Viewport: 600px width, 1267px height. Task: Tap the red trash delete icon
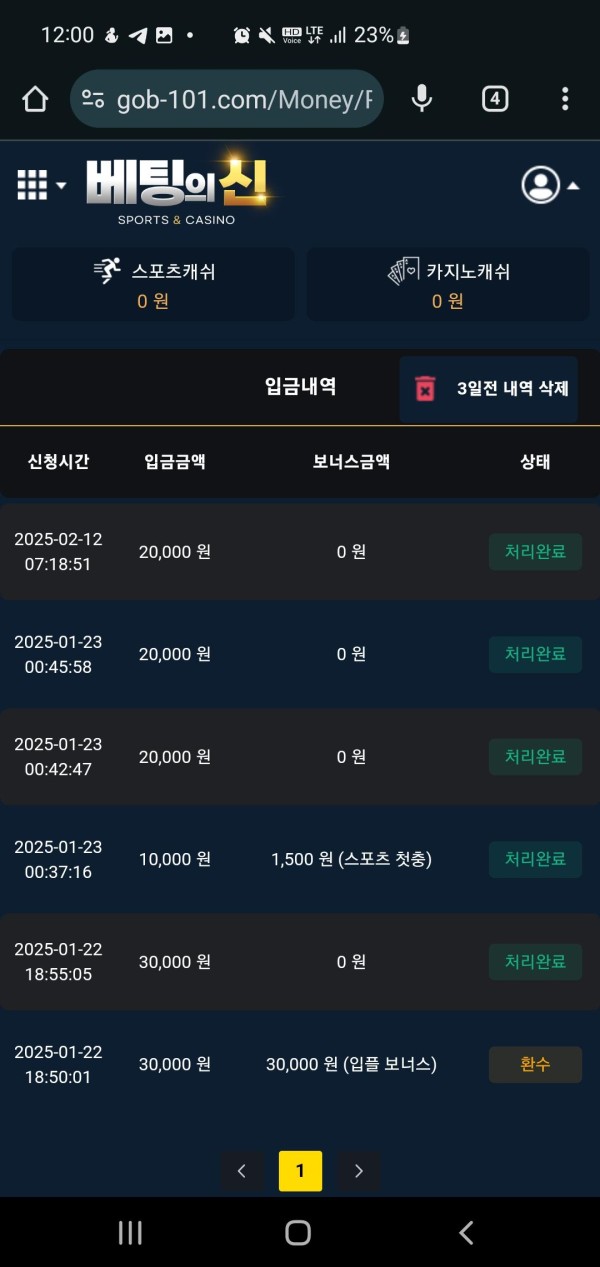coord(425,389)
